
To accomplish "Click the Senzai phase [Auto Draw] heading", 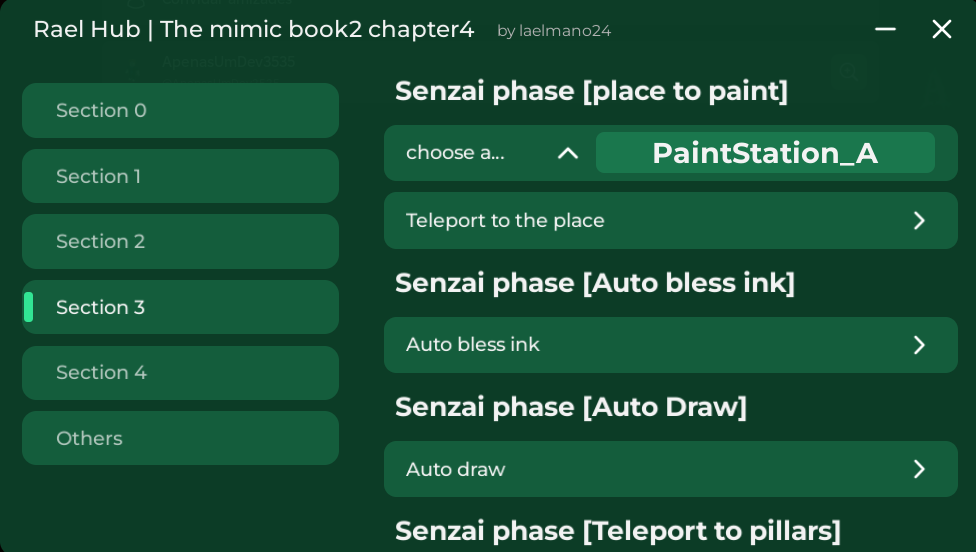I will click(571, 407).
